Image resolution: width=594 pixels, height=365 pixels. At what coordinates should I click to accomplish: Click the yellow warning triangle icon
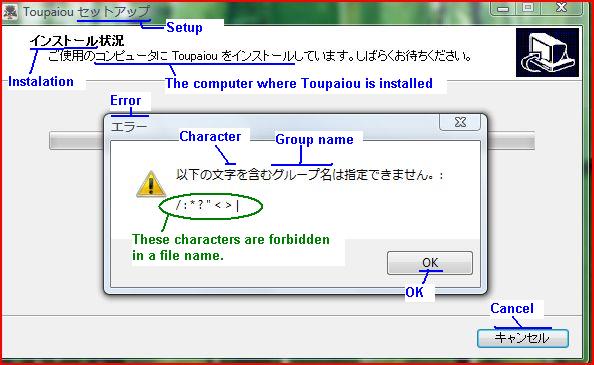151,184
